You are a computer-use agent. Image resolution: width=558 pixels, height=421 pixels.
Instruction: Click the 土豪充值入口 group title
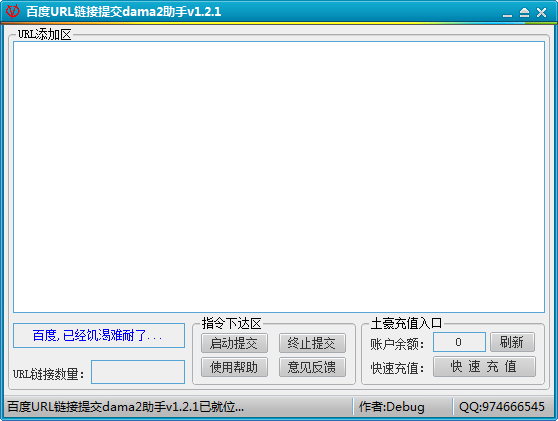point(406,323)
